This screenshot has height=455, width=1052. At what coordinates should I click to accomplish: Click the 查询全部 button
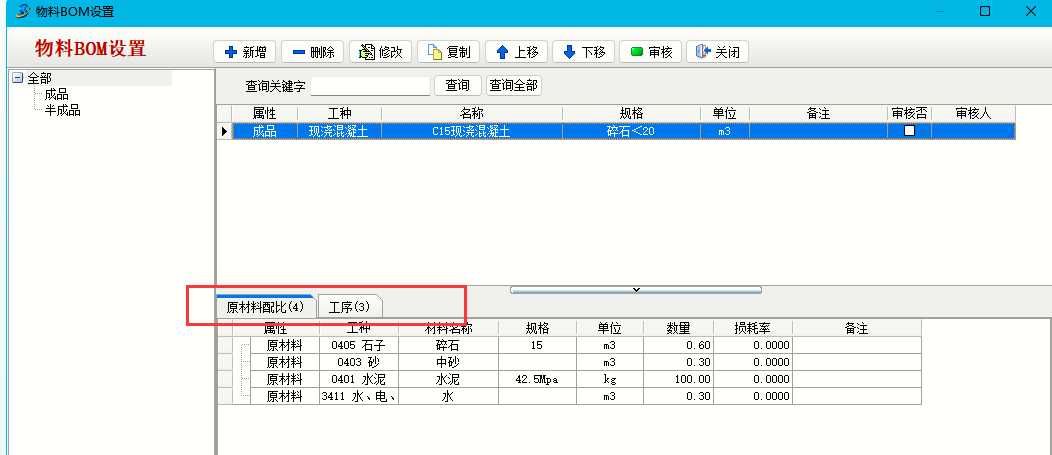point(514,86)
